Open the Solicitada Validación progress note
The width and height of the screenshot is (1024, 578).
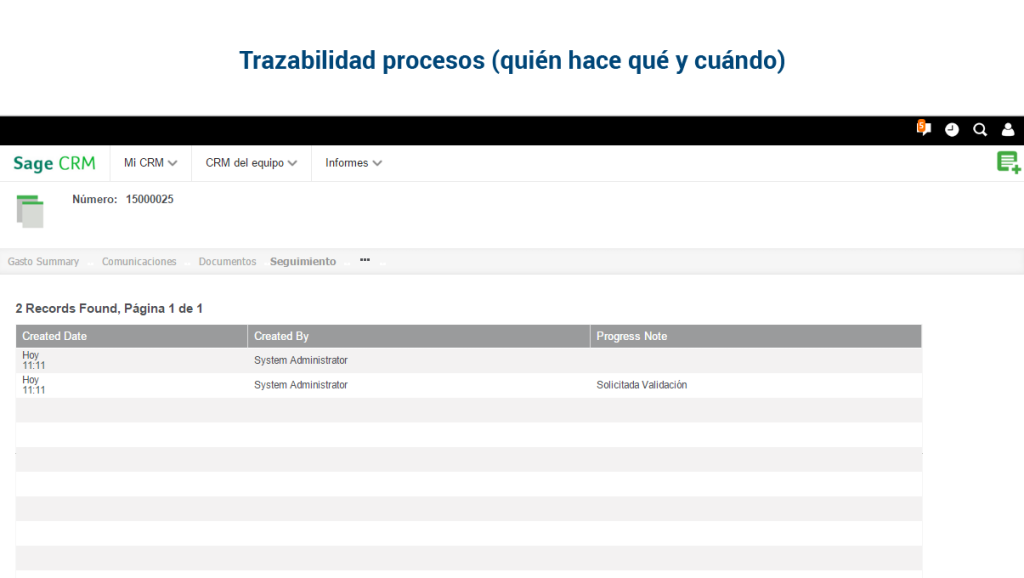coord(641,384)
